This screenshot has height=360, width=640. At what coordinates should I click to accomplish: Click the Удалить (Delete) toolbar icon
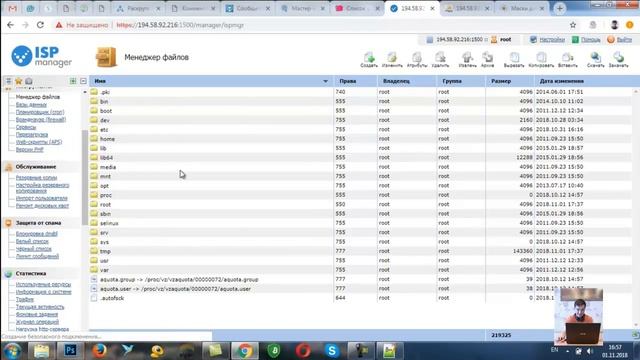(440, 60)
